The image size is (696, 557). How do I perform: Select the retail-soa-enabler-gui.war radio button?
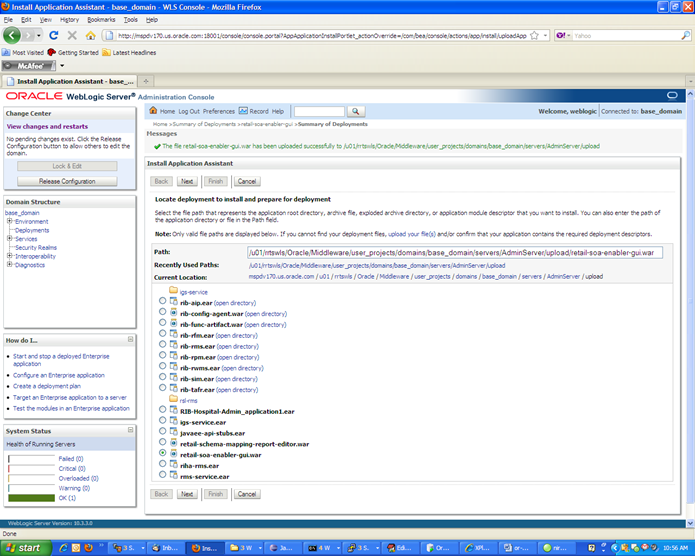point(162,453)
